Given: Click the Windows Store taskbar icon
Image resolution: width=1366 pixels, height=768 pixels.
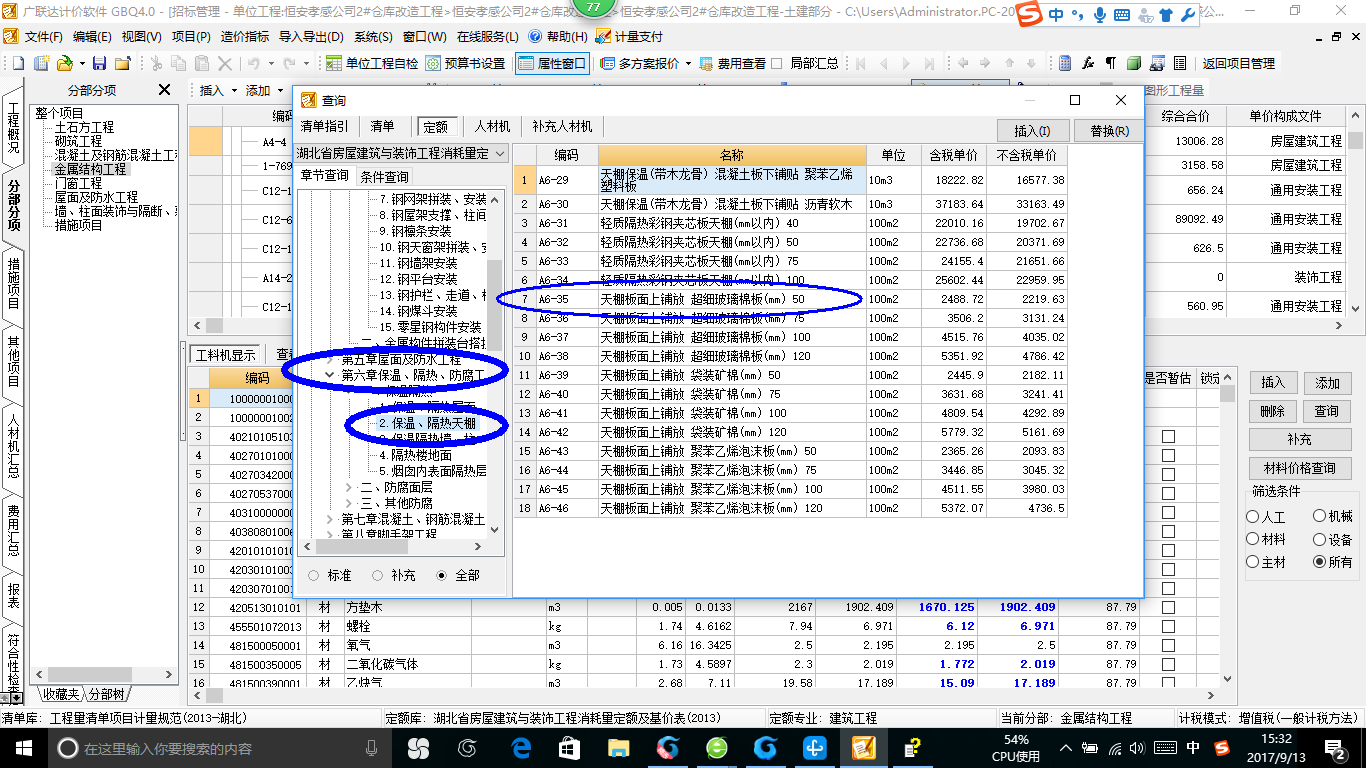Looking at the screenshot, I should point(569,747).
